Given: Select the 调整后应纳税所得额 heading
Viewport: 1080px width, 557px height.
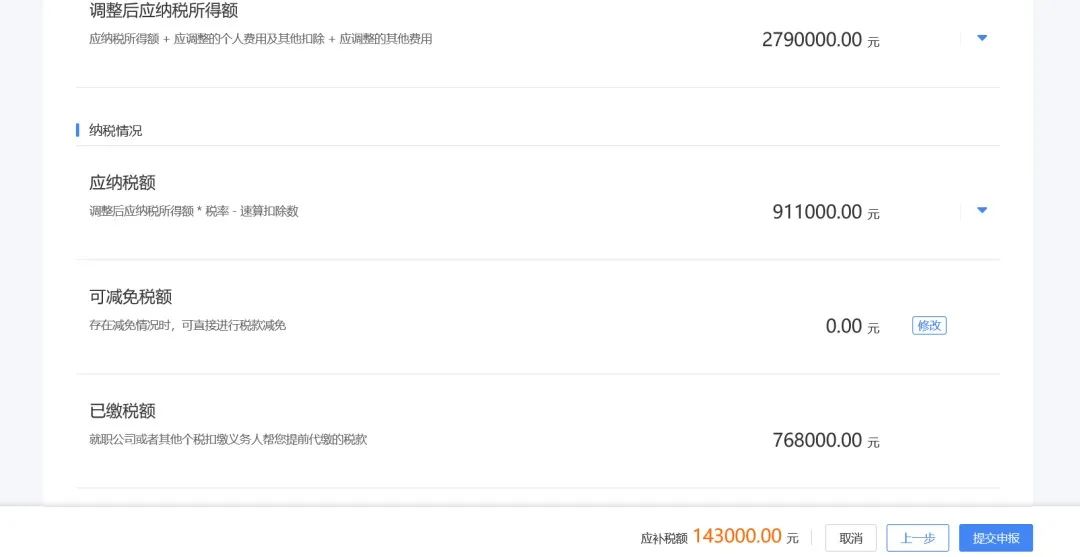Looking at the screenshot, I should tap(164, 10).
